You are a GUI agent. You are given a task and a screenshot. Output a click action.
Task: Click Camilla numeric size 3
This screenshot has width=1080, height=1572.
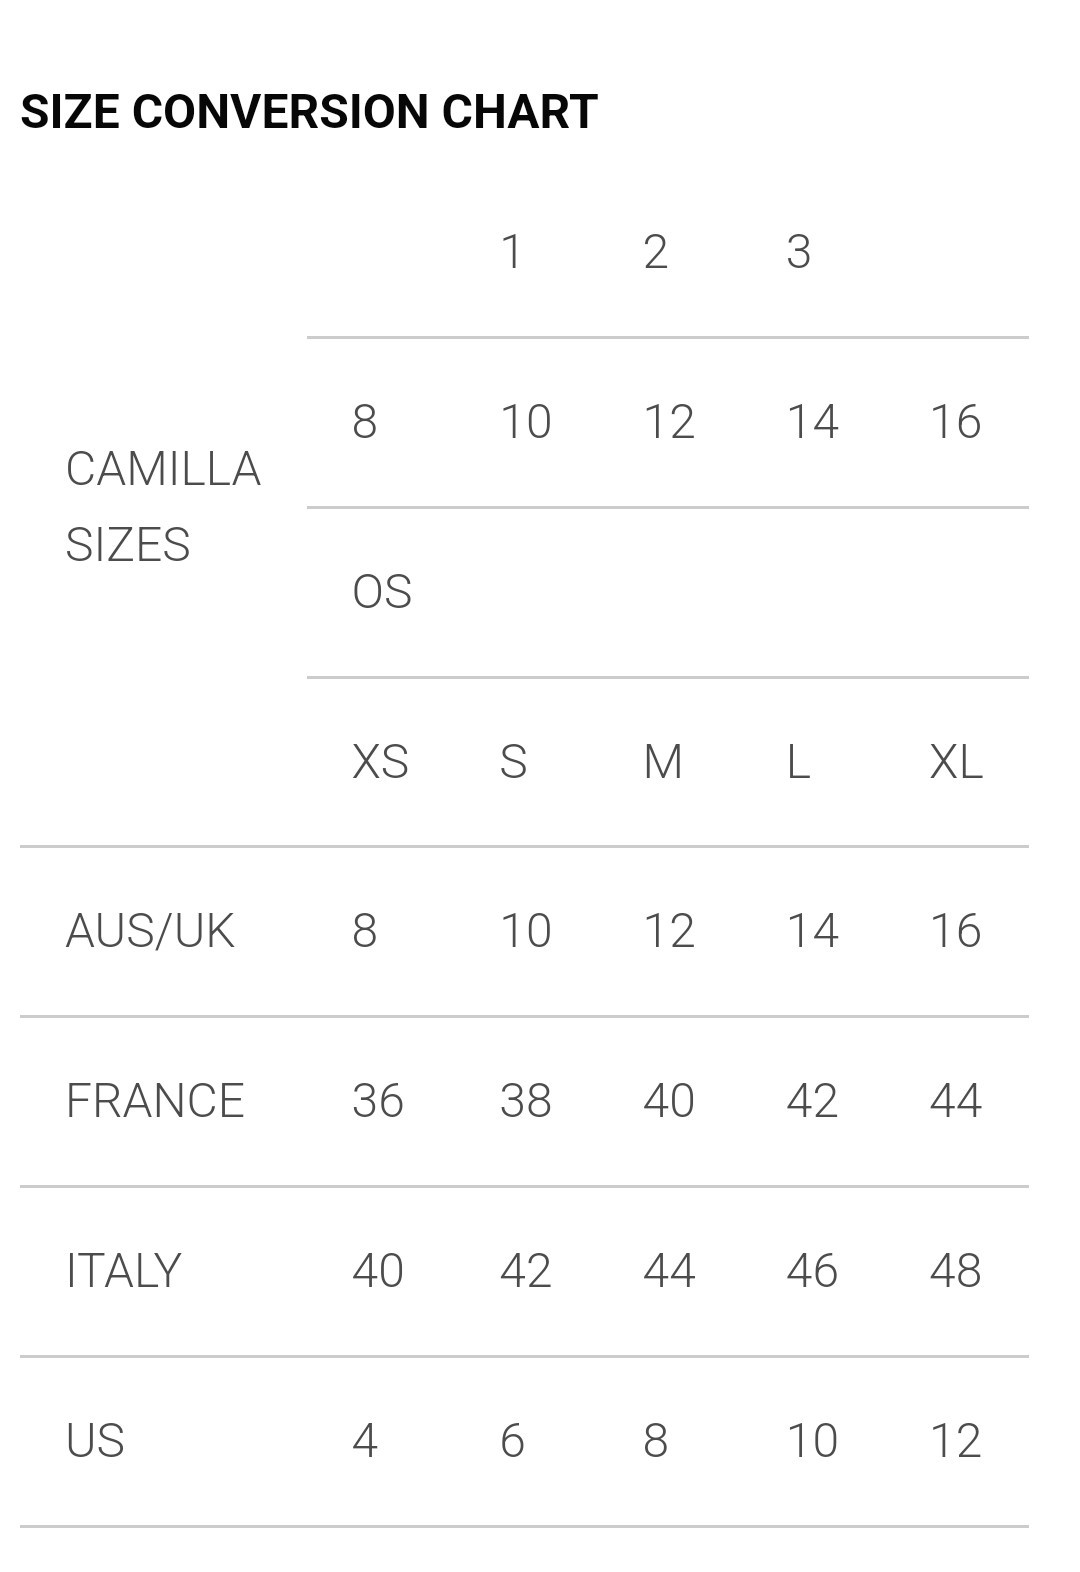pos(798,252)
